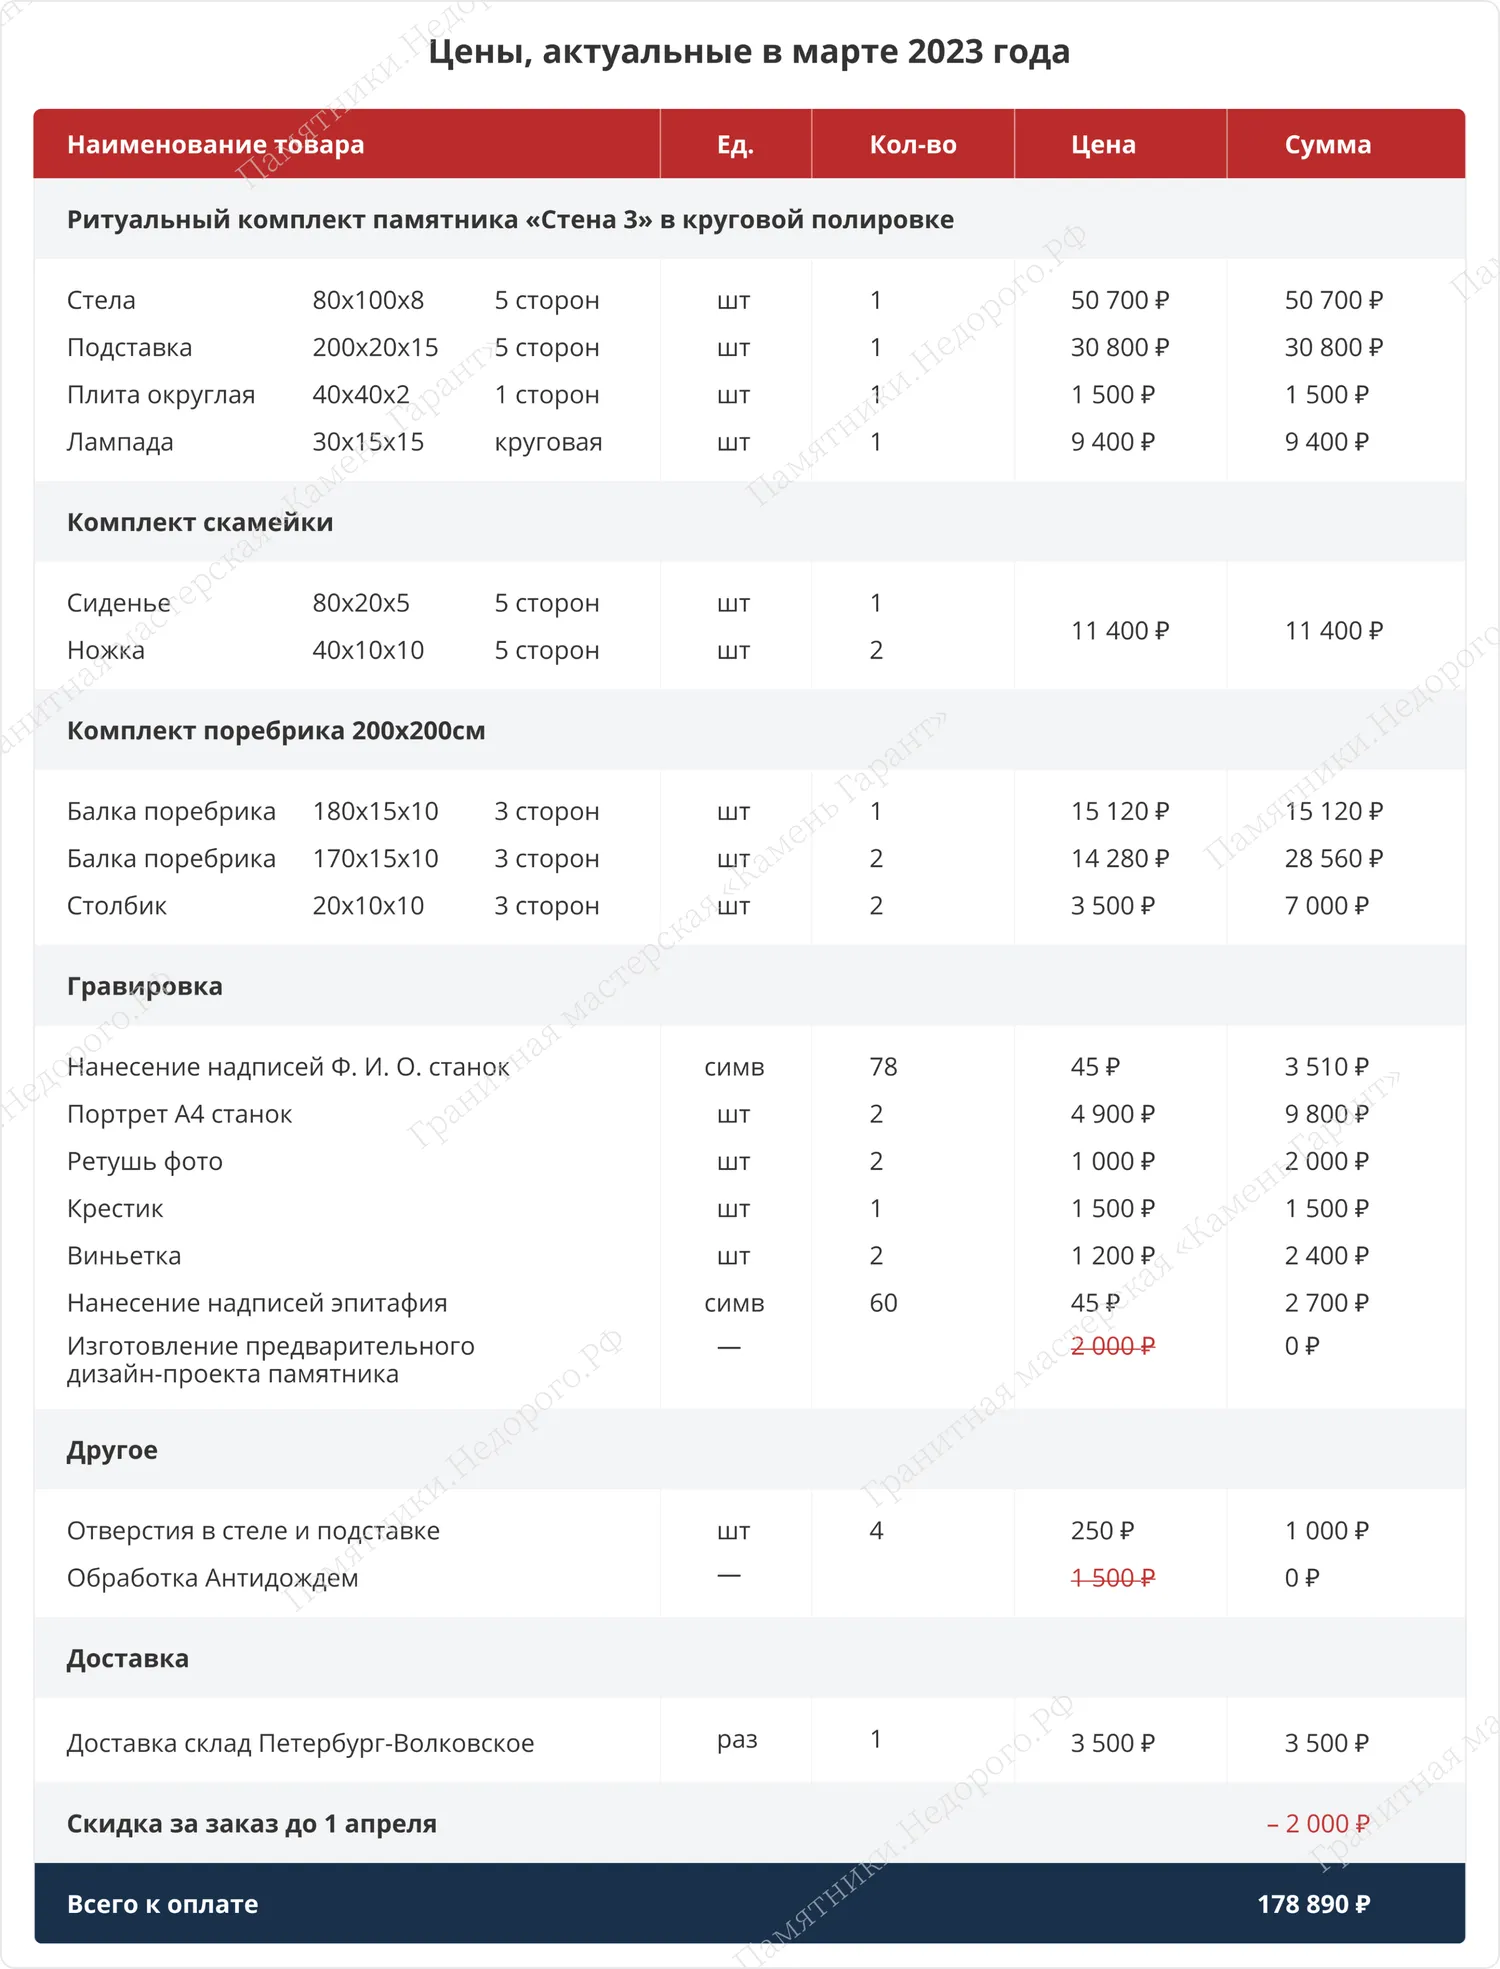This screenshot has width=1500, height=1969.
Task: Click the 'Ед.' column header
Action: coord(735,145)
